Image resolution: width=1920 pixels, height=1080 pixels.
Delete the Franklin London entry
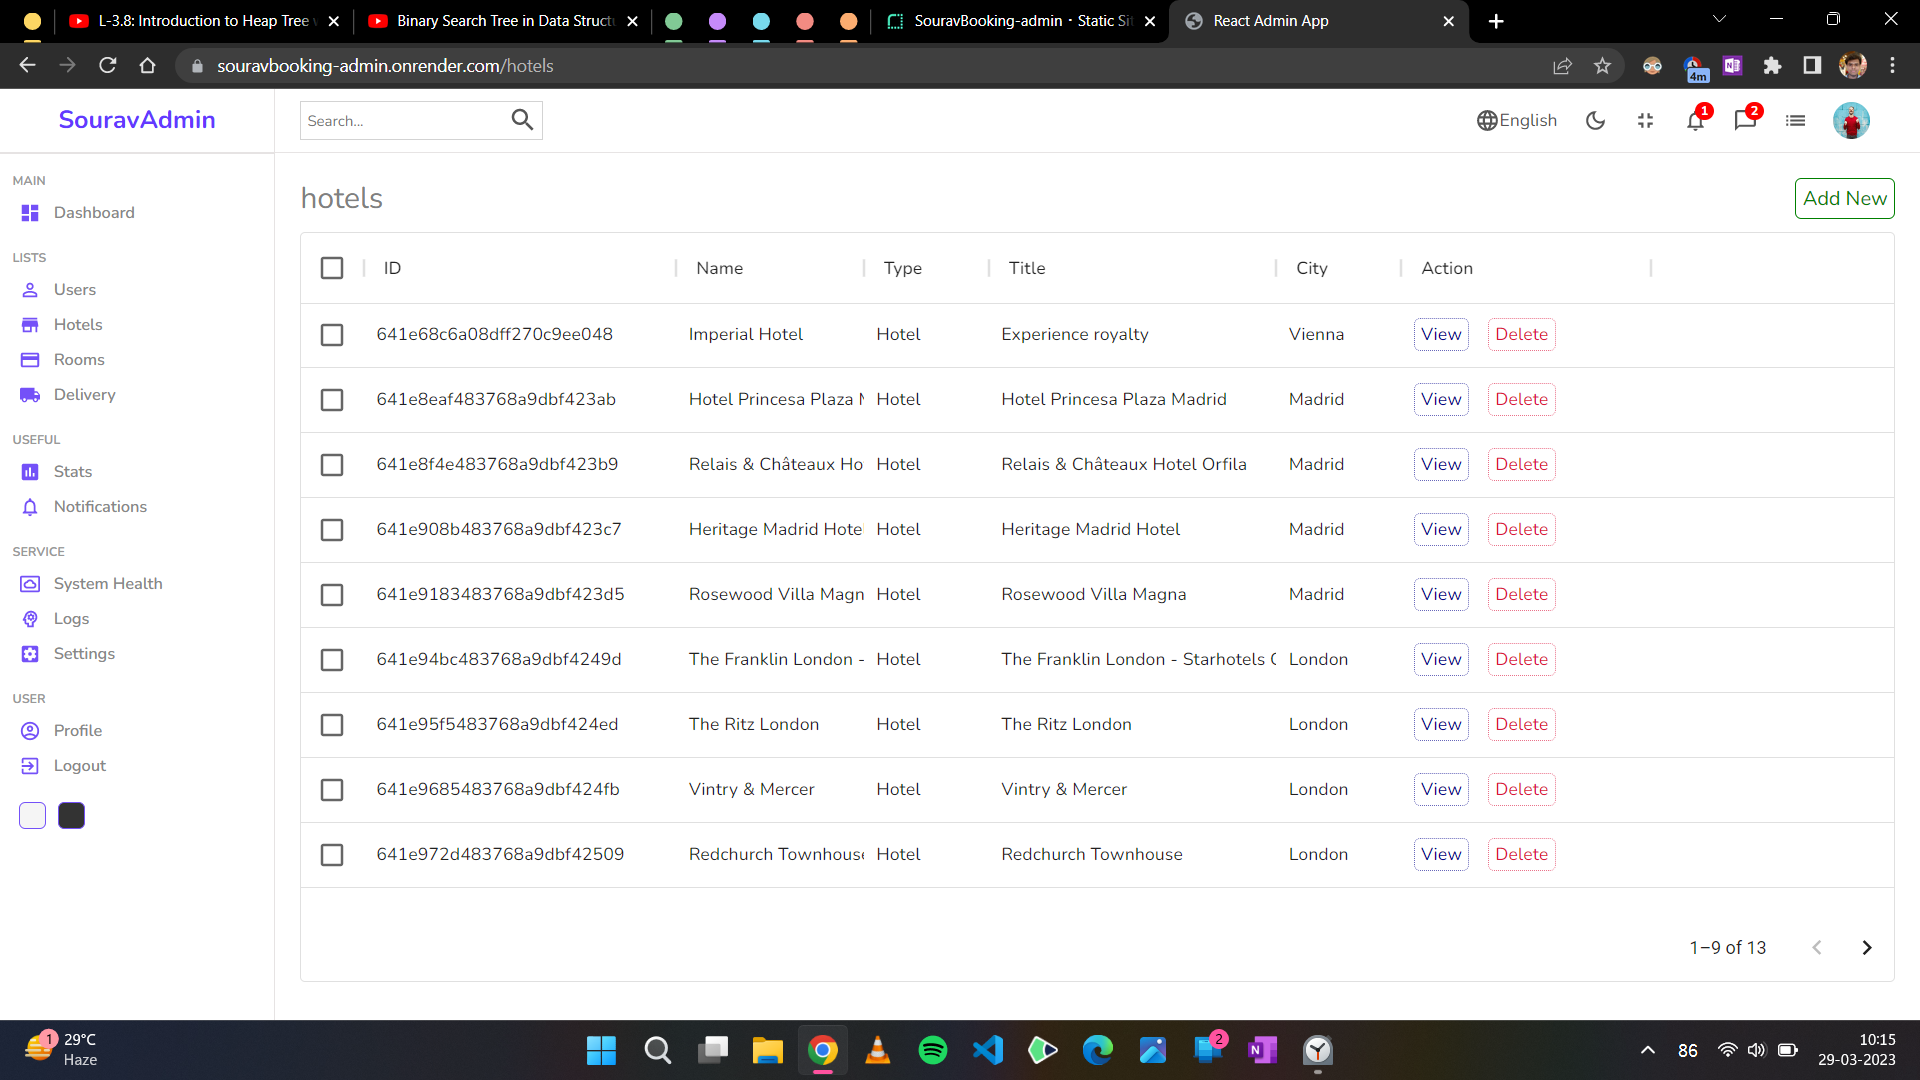click(1521, 659)
